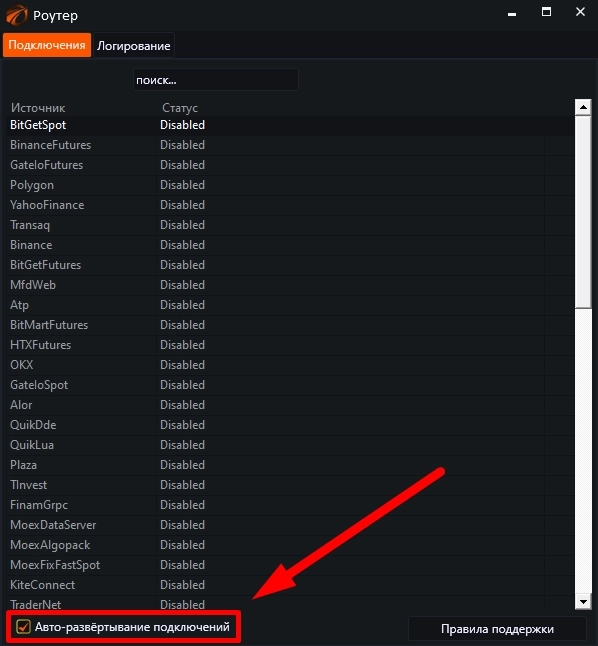Select the FinamGrpc source row
The height and width of the screenshot is (646, 598).
[x=290, y=505]
